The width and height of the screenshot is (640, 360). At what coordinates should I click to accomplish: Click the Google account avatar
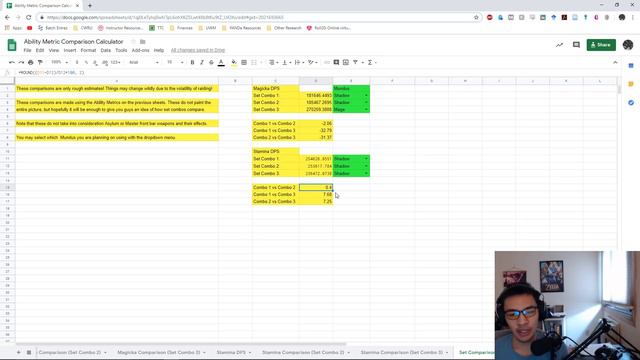628,45
